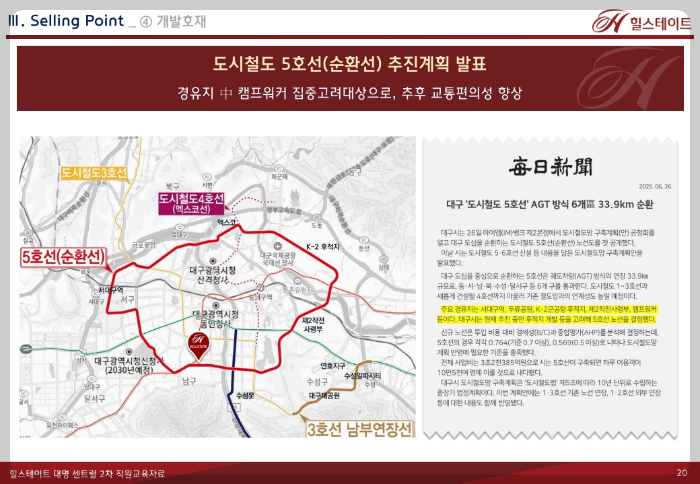Select the '서대구역' station label
This screenshot has width=700, height=484.
click(111, 290)
